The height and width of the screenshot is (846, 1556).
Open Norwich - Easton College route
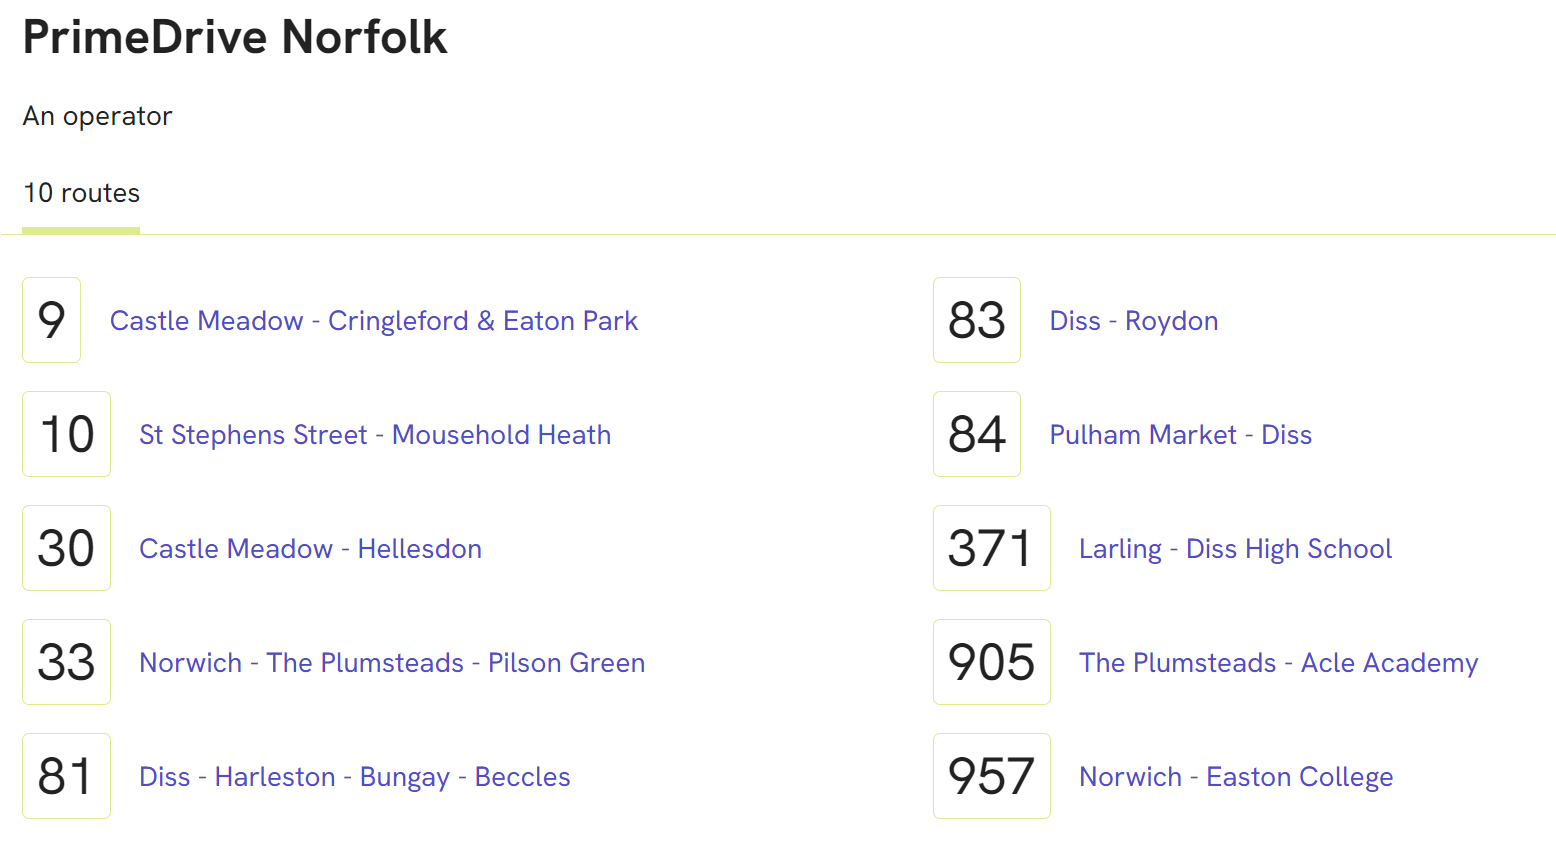tap(1236, 777)
